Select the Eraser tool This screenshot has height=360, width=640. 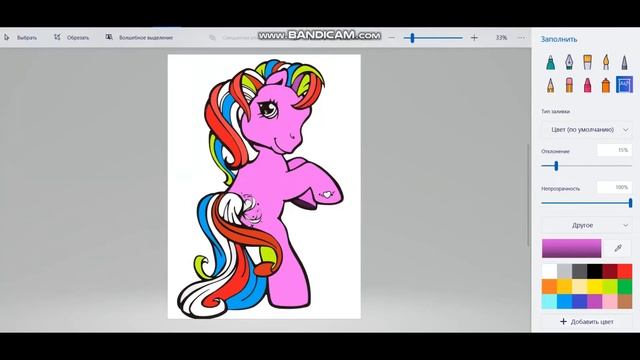(x=569, y=85)
